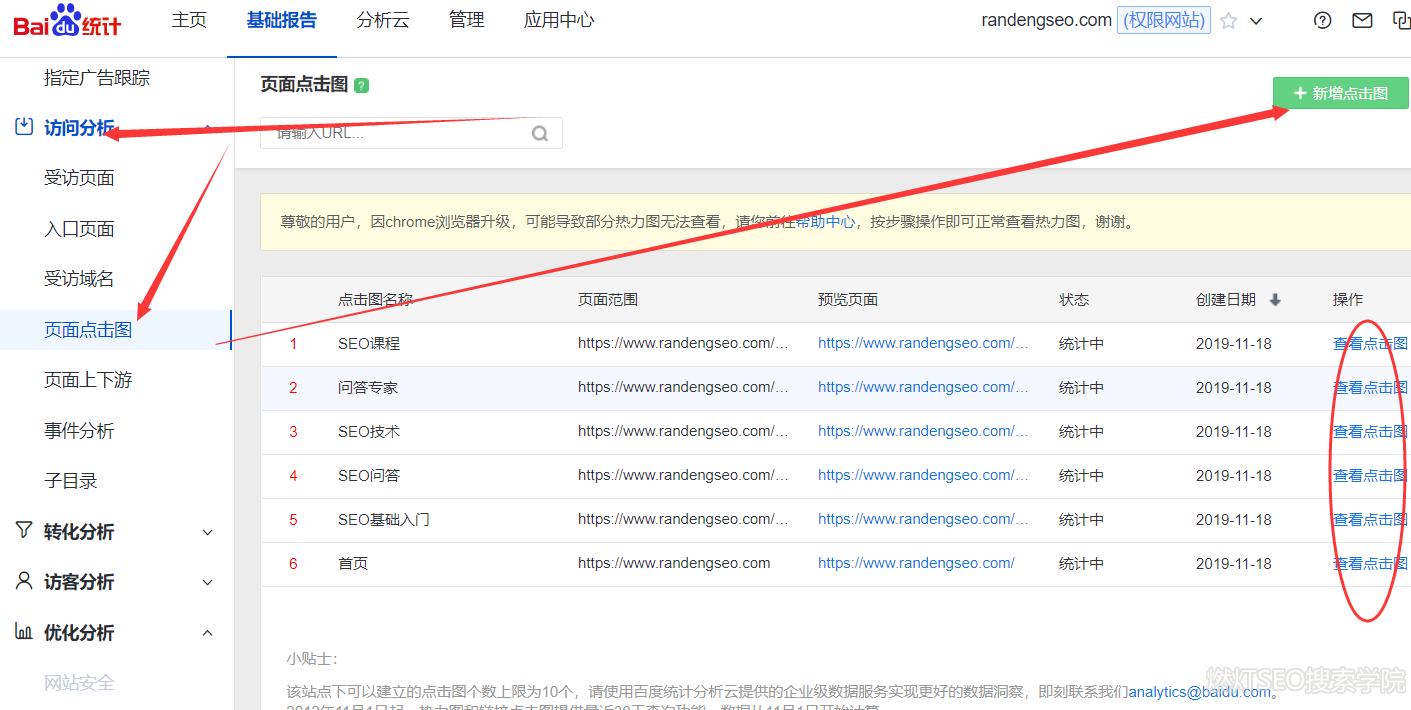Expand the 访客分析 section chevron
The height and width of the screenshot is (710, 1411).
coord(208,582)
